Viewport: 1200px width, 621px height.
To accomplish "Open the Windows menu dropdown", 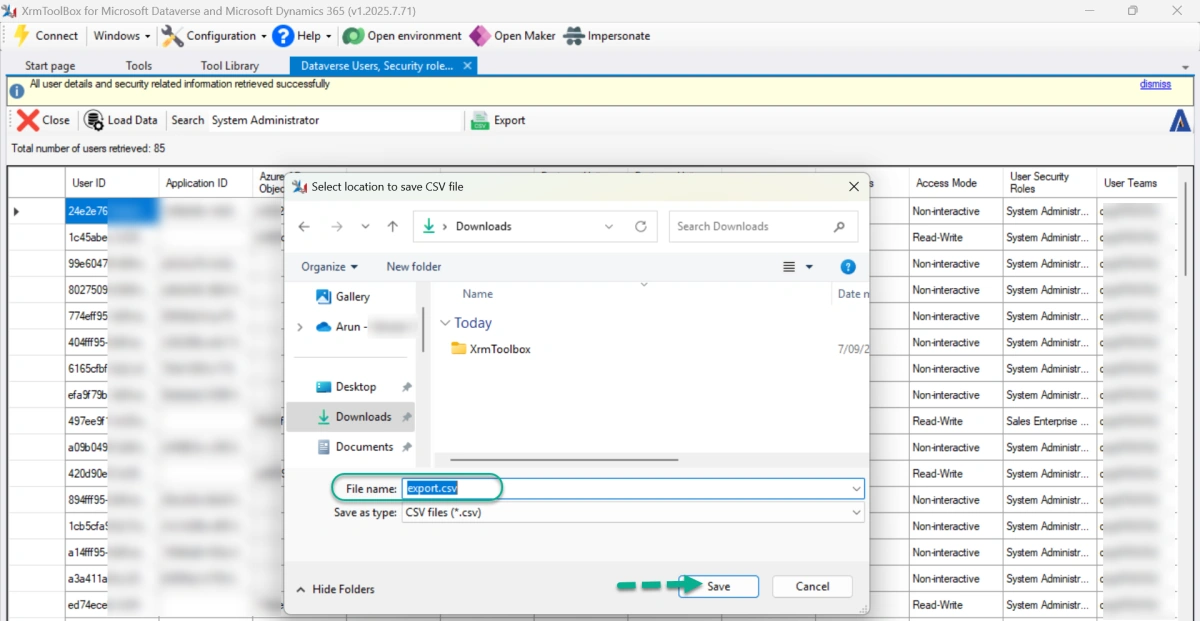I will (122, 36).
